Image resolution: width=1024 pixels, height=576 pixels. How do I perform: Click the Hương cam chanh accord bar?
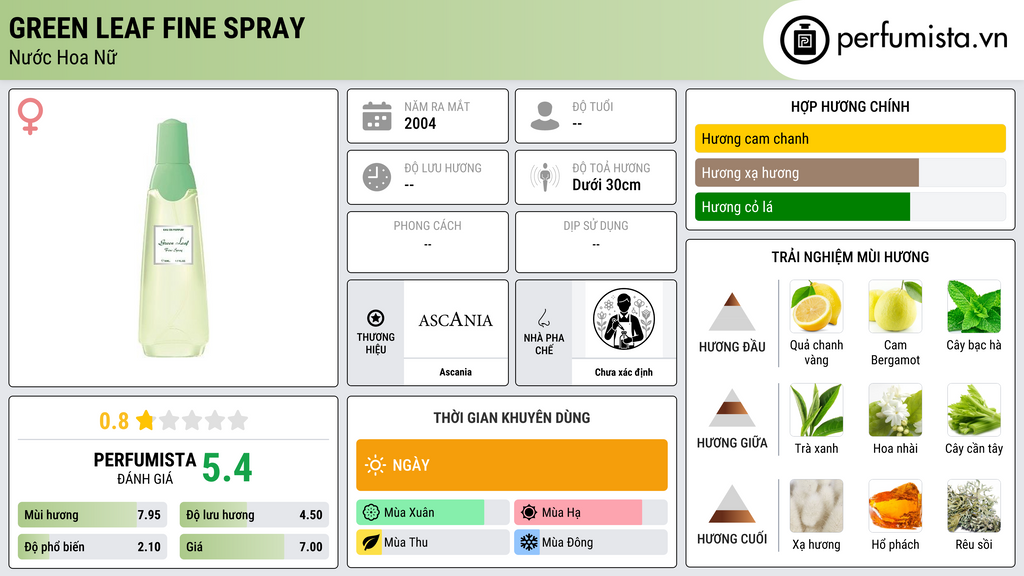click(850, 138)
